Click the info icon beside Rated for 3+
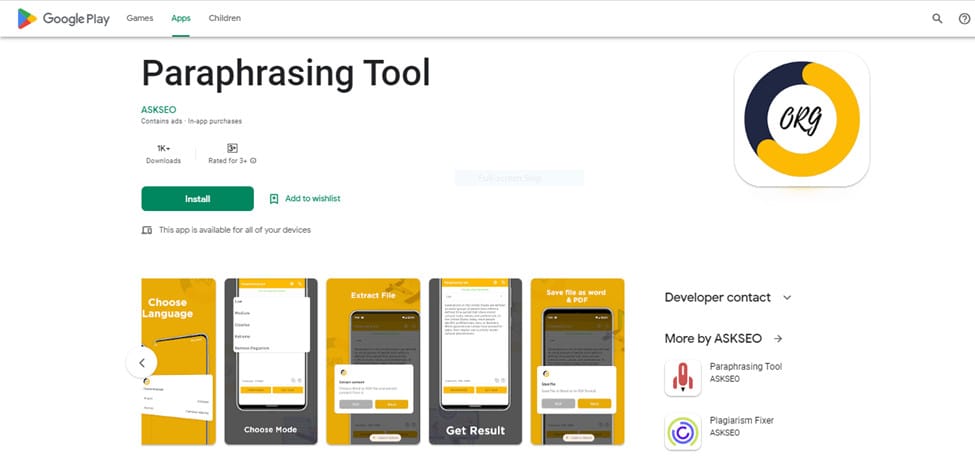 pyautogui.click(x=253, y=160)
